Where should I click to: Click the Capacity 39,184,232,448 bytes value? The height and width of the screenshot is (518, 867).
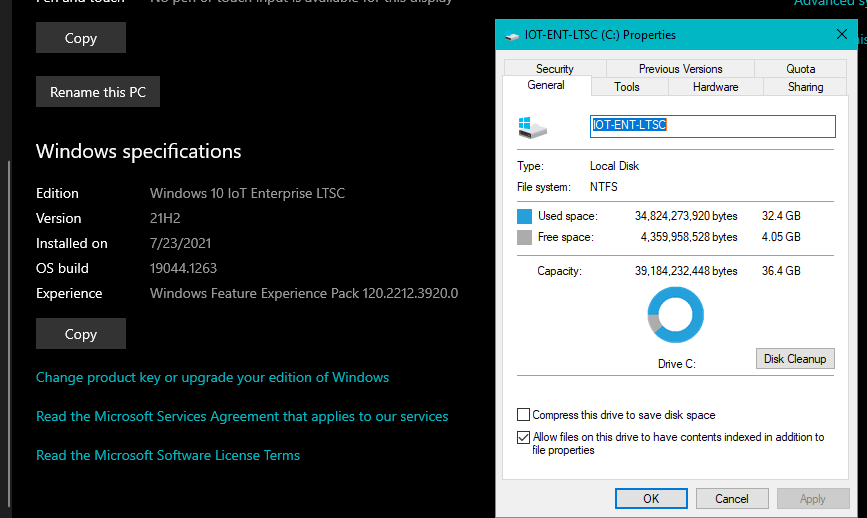(x=686, y=271)
